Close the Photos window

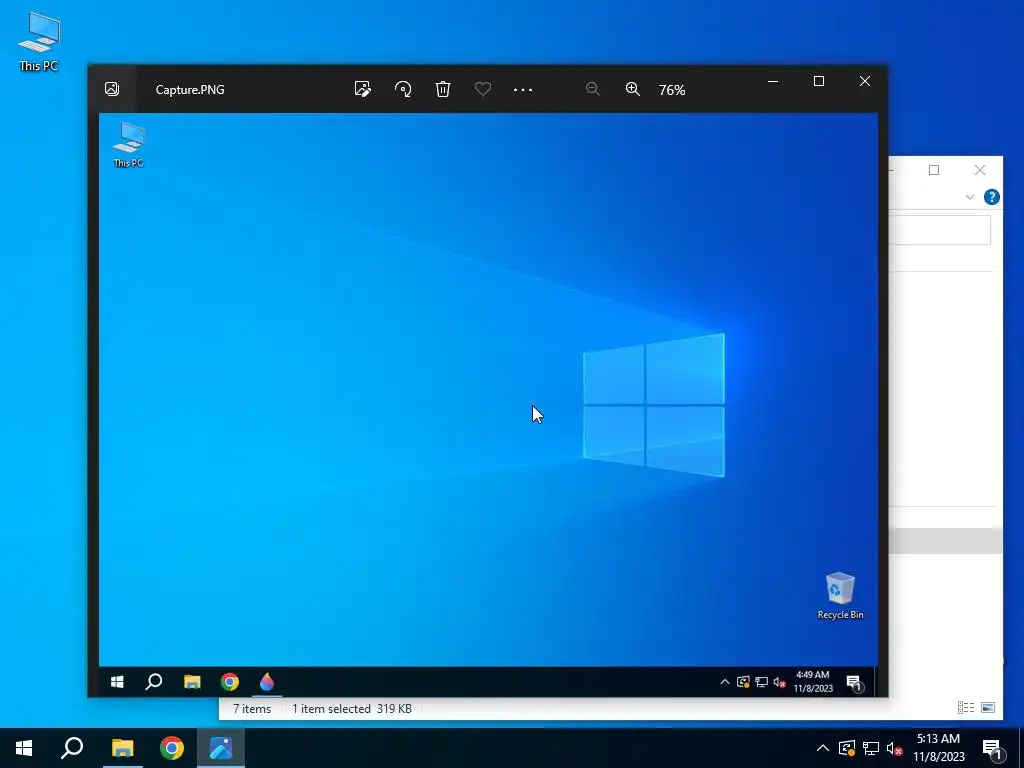click(865, 81)
